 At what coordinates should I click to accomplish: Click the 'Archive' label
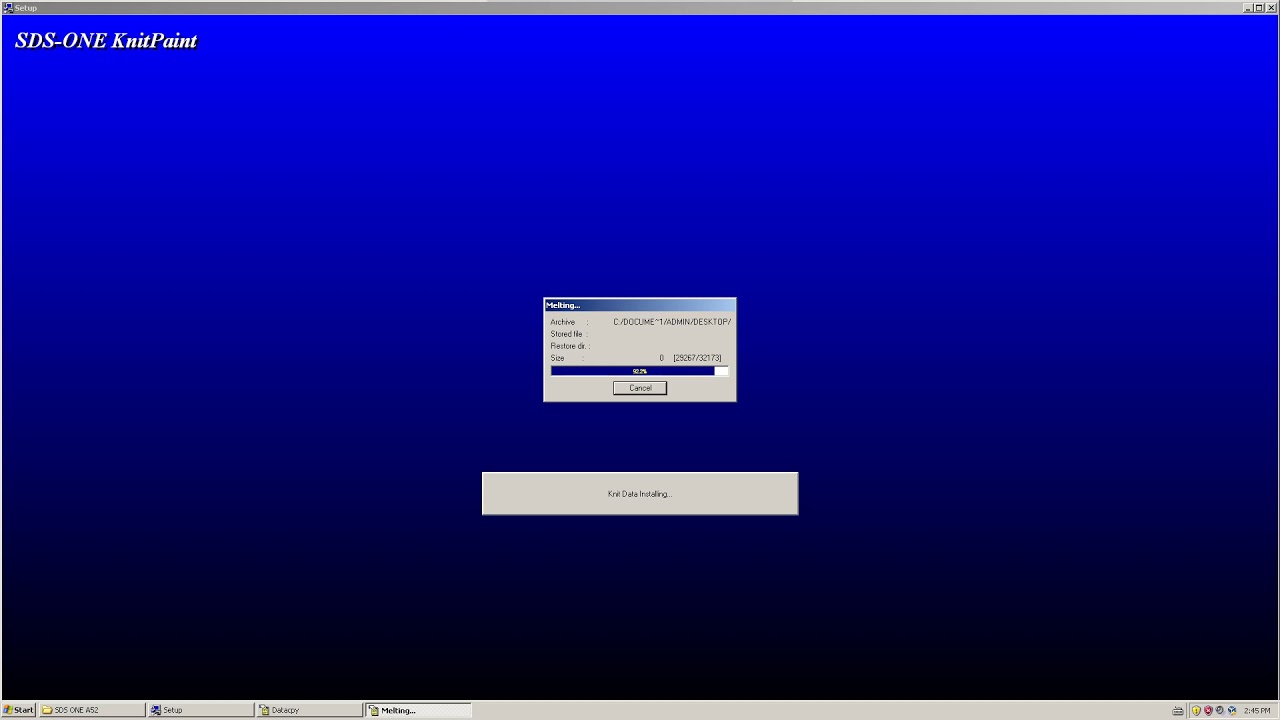pyautogui.click(x=562, y=322)
